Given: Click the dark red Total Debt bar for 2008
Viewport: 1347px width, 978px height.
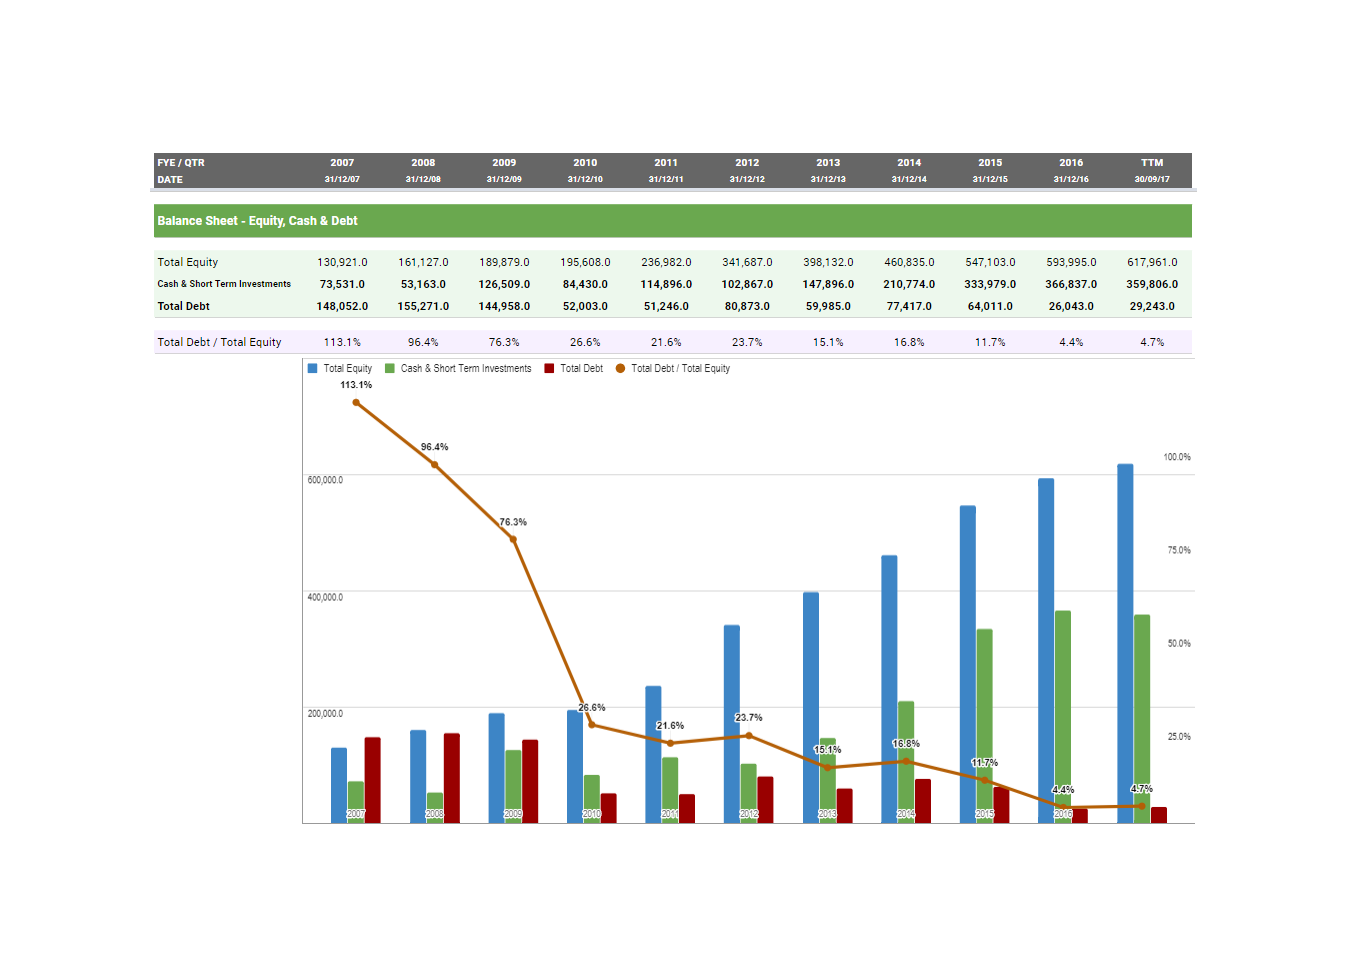Looking at the screenshot, I should pyautogui.click(x=452, y=778).
